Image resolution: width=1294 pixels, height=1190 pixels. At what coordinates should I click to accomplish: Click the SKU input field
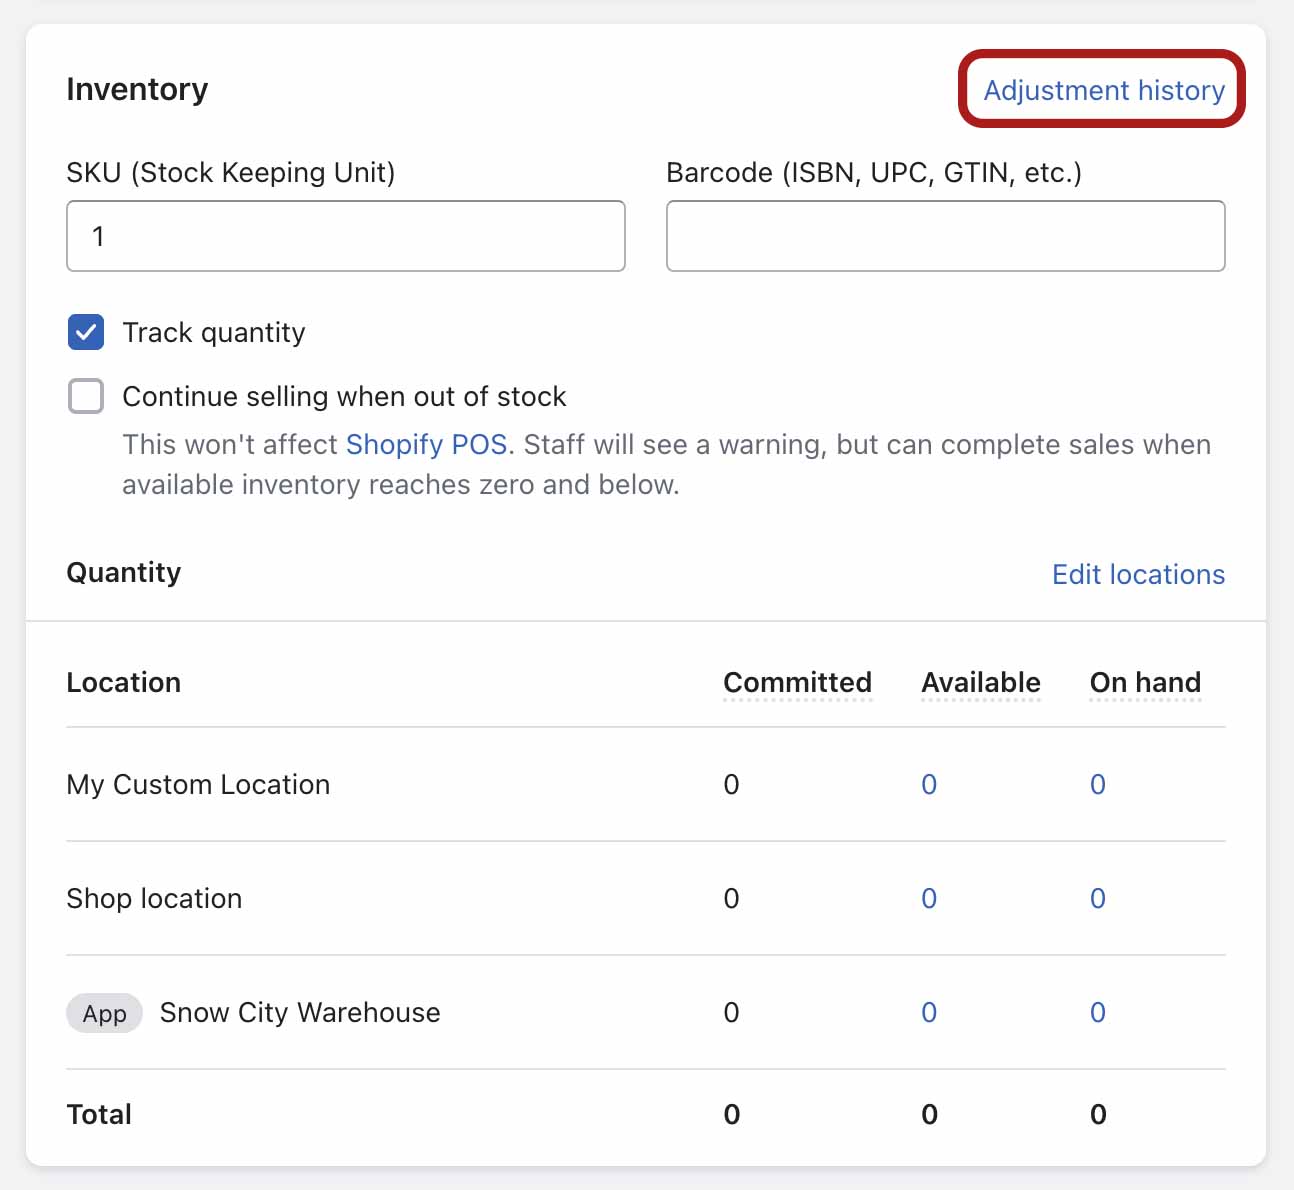tap(346, 236)
